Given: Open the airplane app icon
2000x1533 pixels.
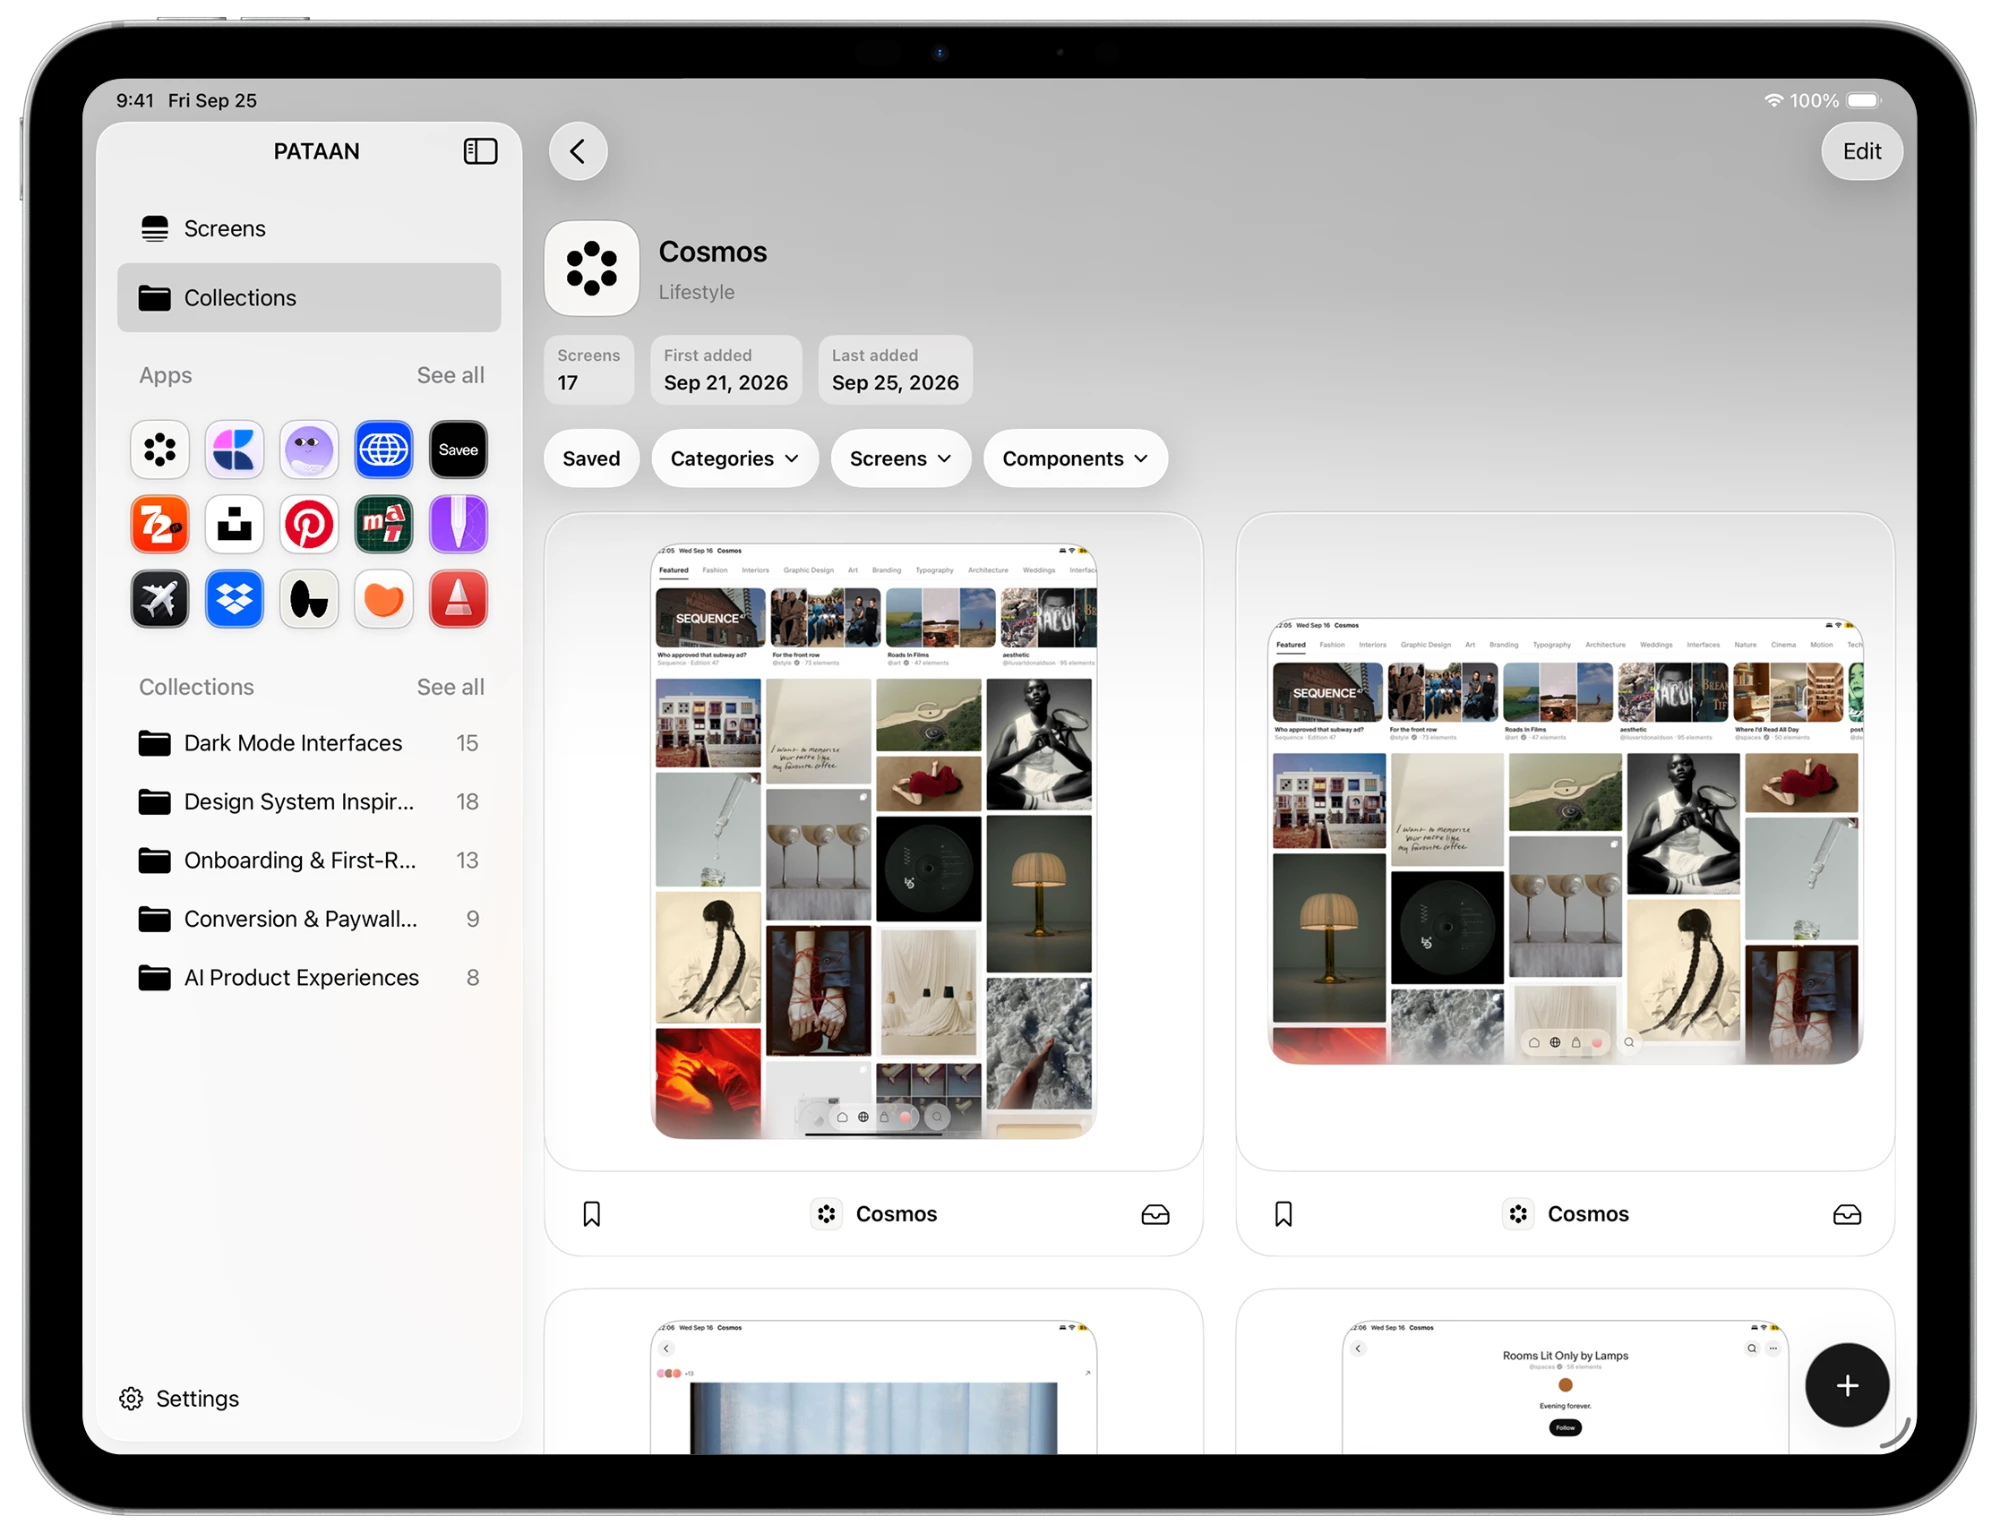Looking at the screenshot, I should (160, 599).
